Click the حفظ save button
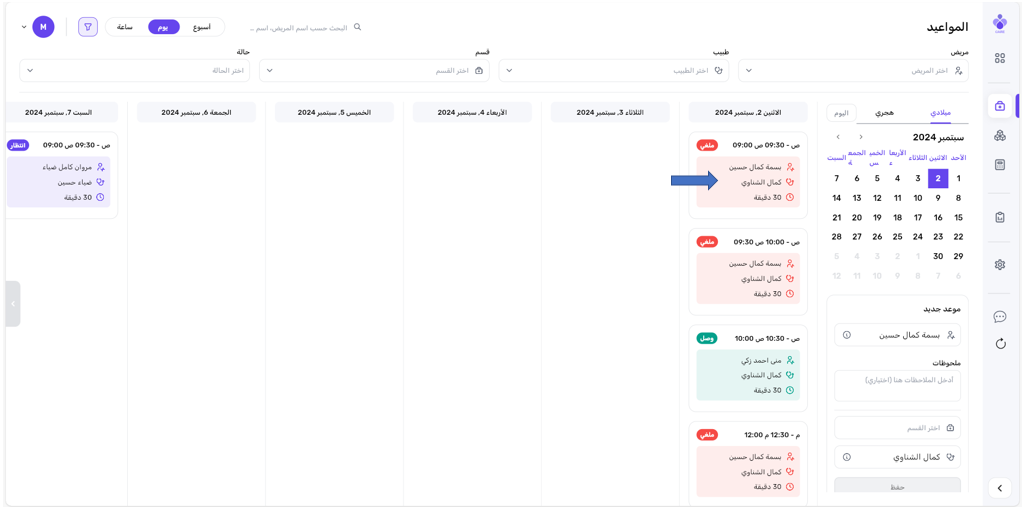This screenshot has width=1022, height=512. click(897, 486)
